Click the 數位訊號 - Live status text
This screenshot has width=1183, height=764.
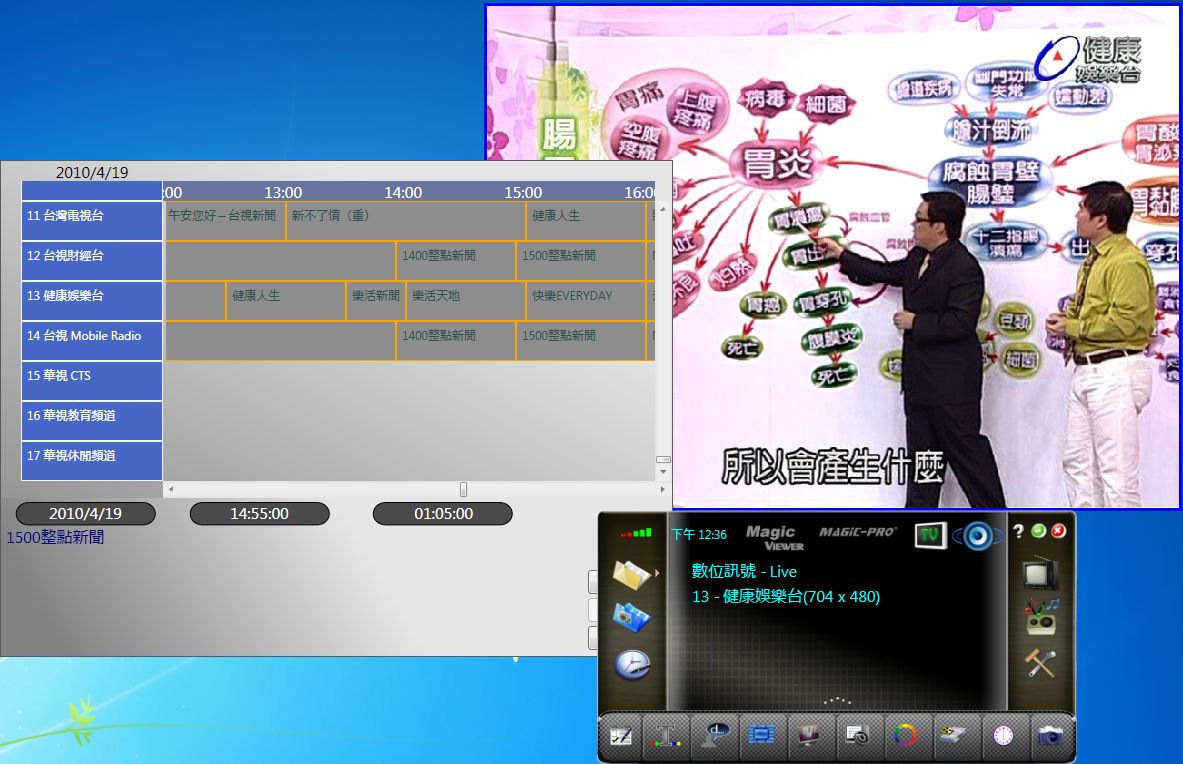pos(744,571)
